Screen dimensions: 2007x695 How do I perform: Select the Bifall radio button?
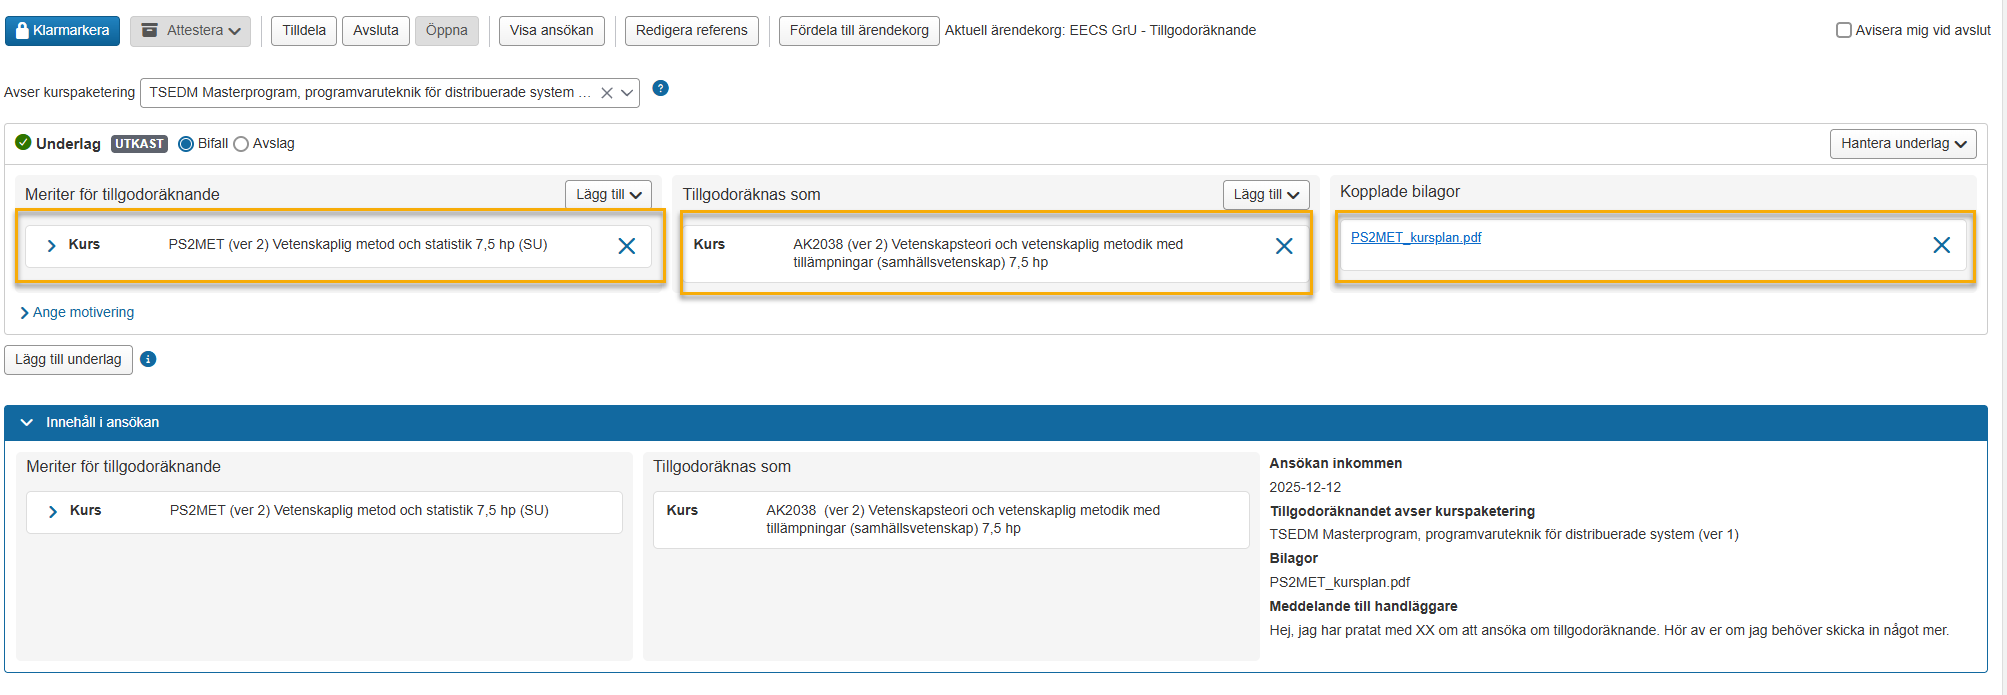tap(186, 144)
